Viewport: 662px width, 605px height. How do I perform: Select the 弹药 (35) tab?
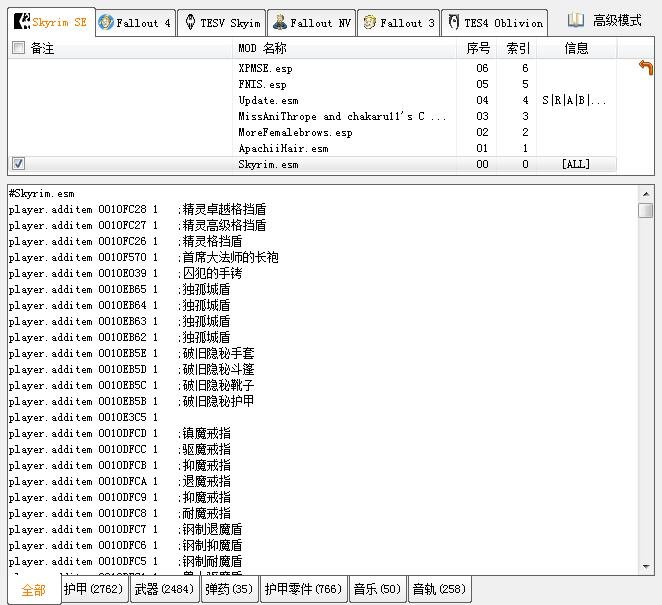coord(229,589)
